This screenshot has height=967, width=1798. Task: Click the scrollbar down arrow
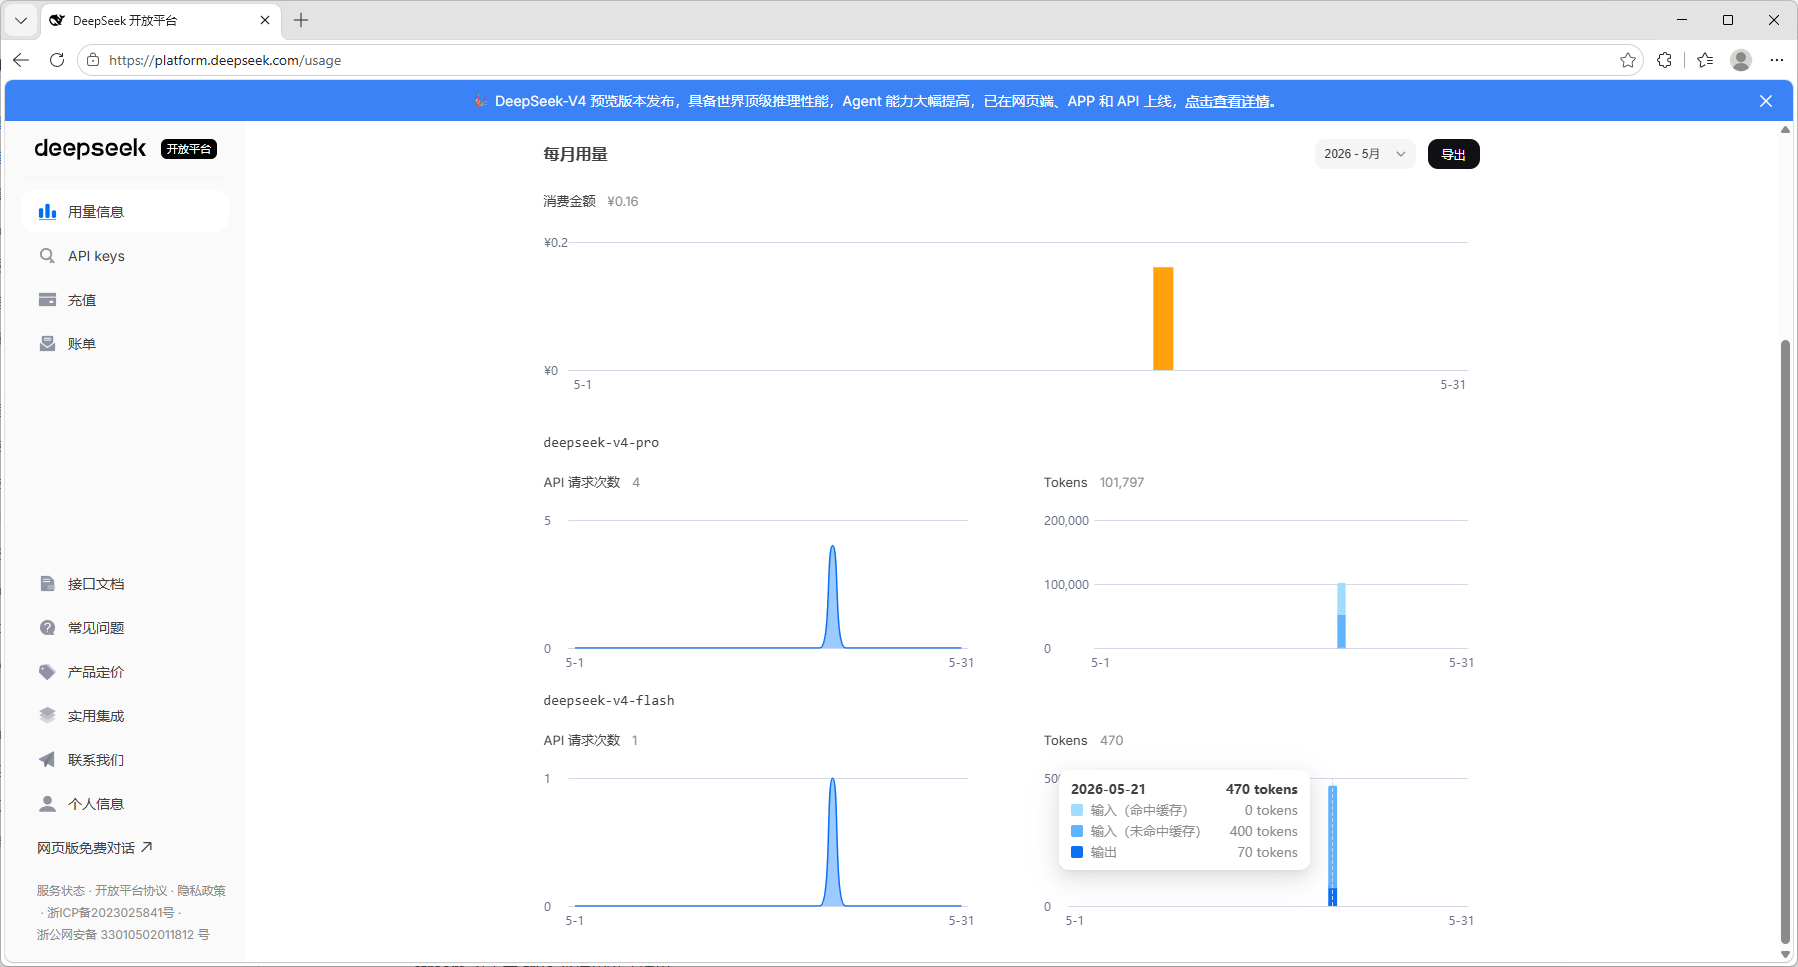pyautogui.click(x=1785, y=954)
